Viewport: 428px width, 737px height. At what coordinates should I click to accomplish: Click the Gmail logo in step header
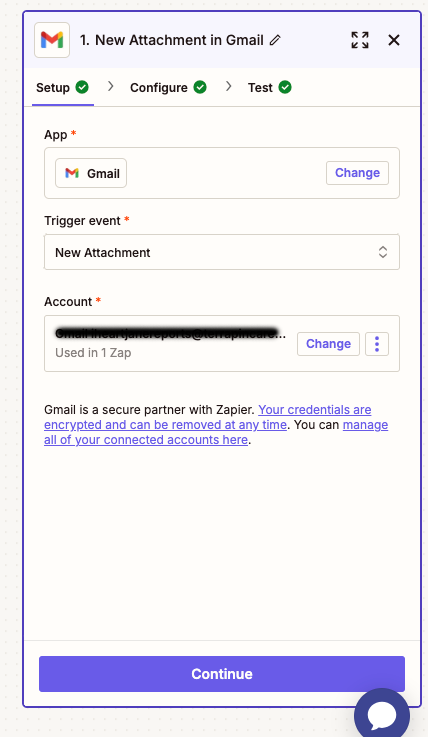pyautogui.click(x=52, y=40)
